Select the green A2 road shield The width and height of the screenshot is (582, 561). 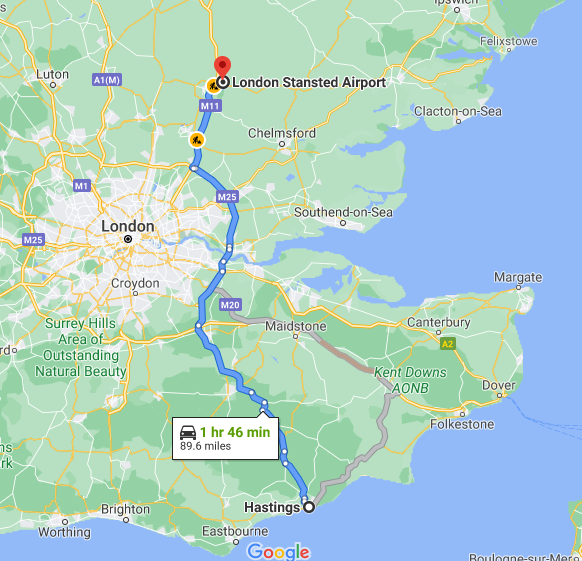[x=448, y=344]
